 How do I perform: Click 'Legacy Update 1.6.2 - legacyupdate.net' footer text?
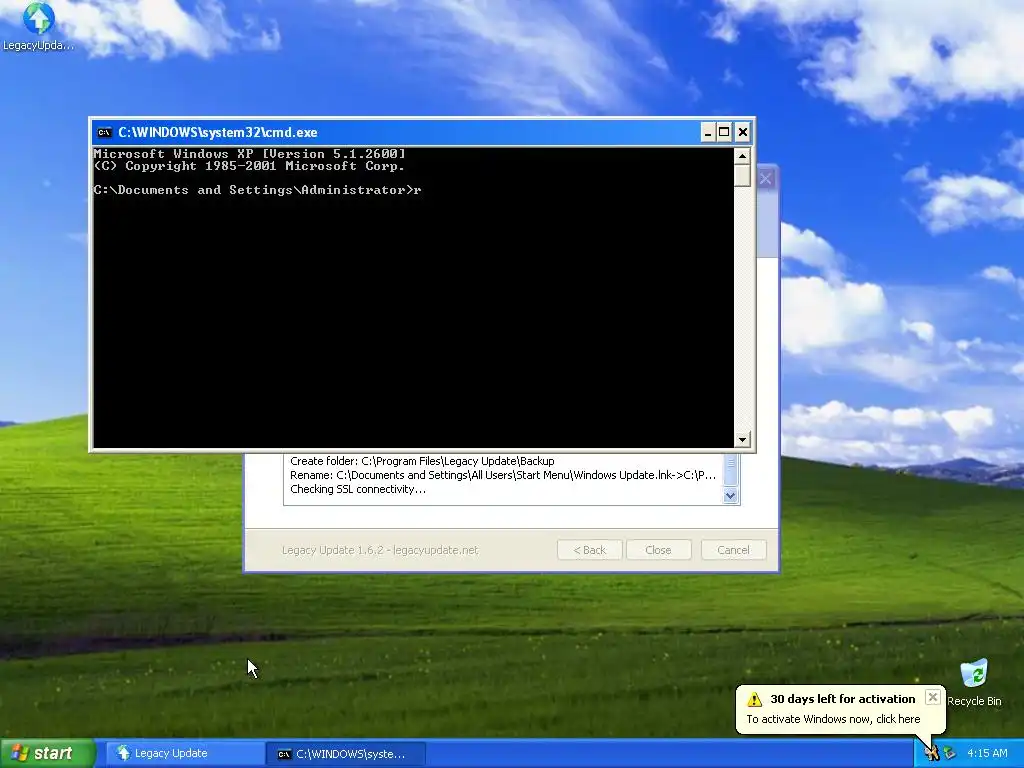[x=380, y=550]
